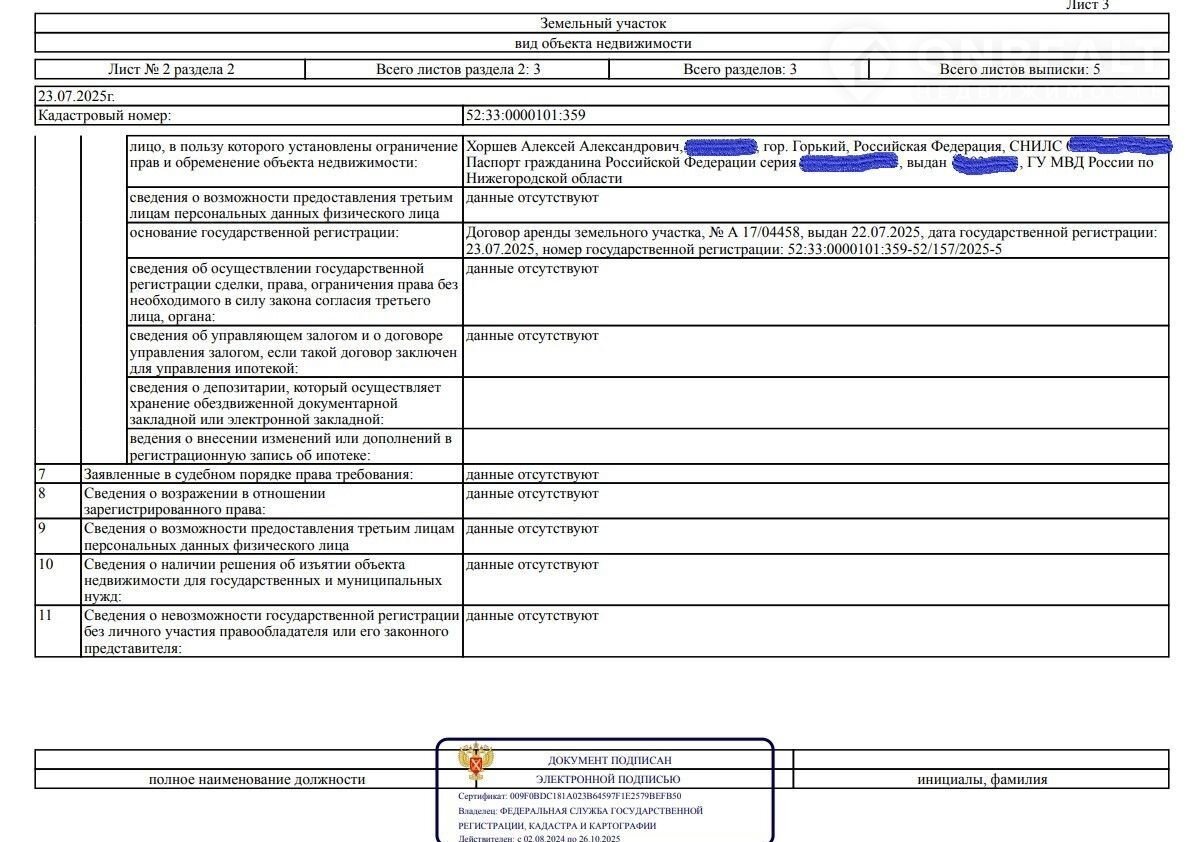Click row 7 'Заявленные в судебном порядке' label
The height and width of the screenshot is (842, 1200).
click(248, 474)
